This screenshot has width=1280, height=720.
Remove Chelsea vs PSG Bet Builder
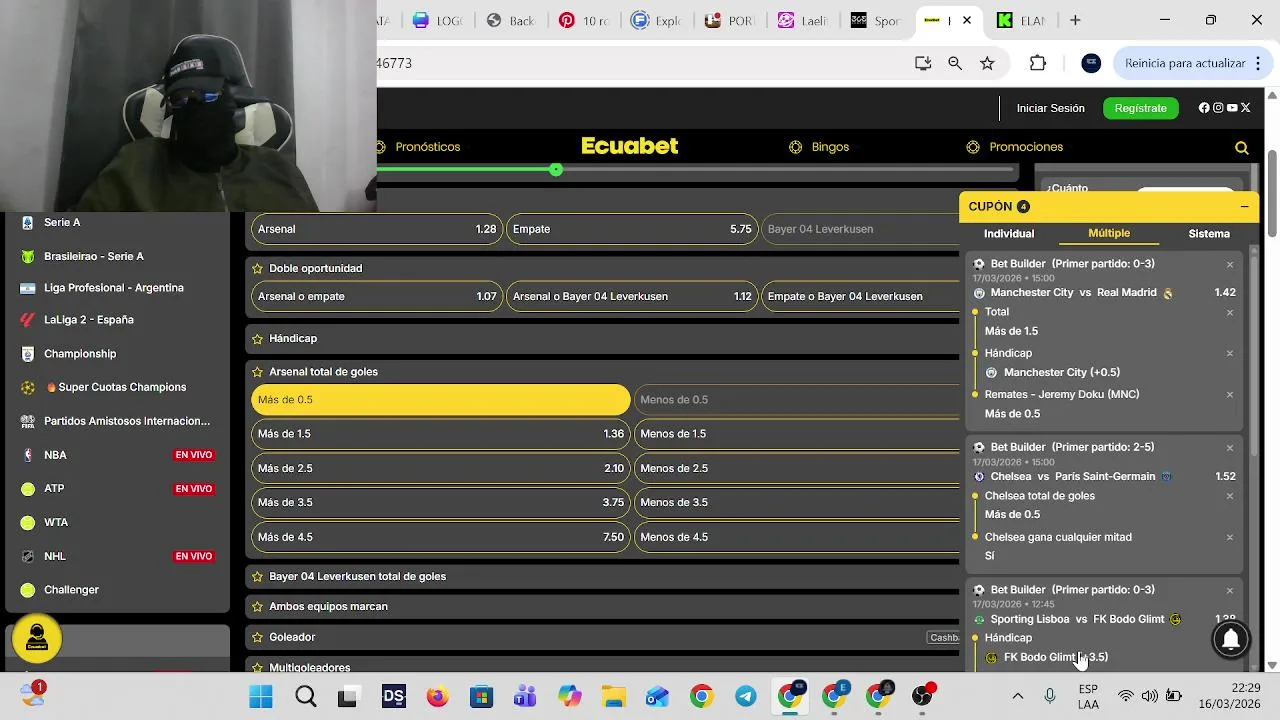(1230, 448)
